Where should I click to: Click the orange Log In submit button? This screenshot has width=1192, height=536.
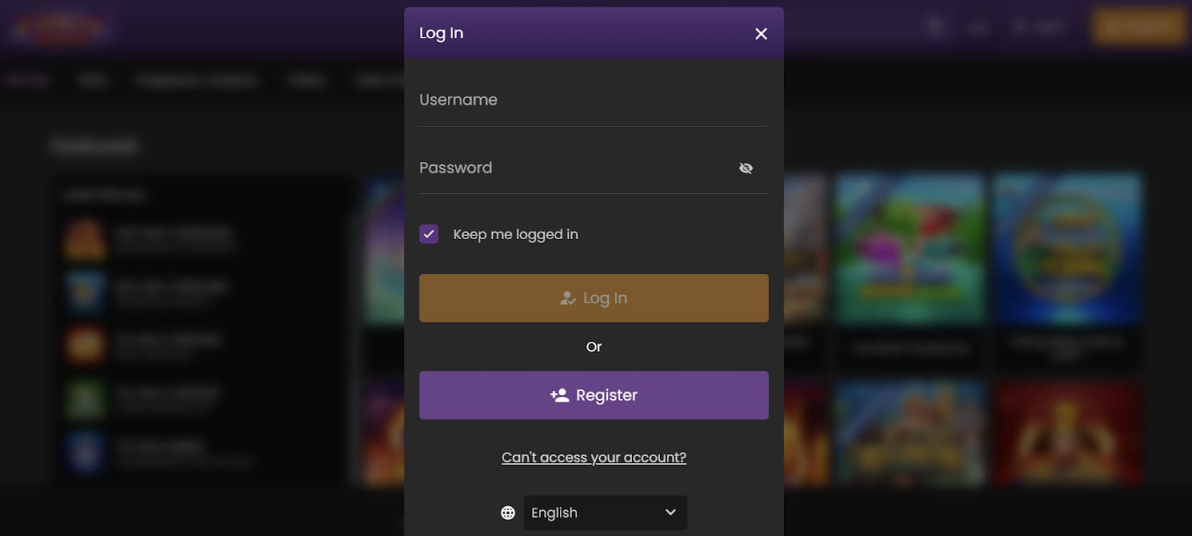(594, 298)
